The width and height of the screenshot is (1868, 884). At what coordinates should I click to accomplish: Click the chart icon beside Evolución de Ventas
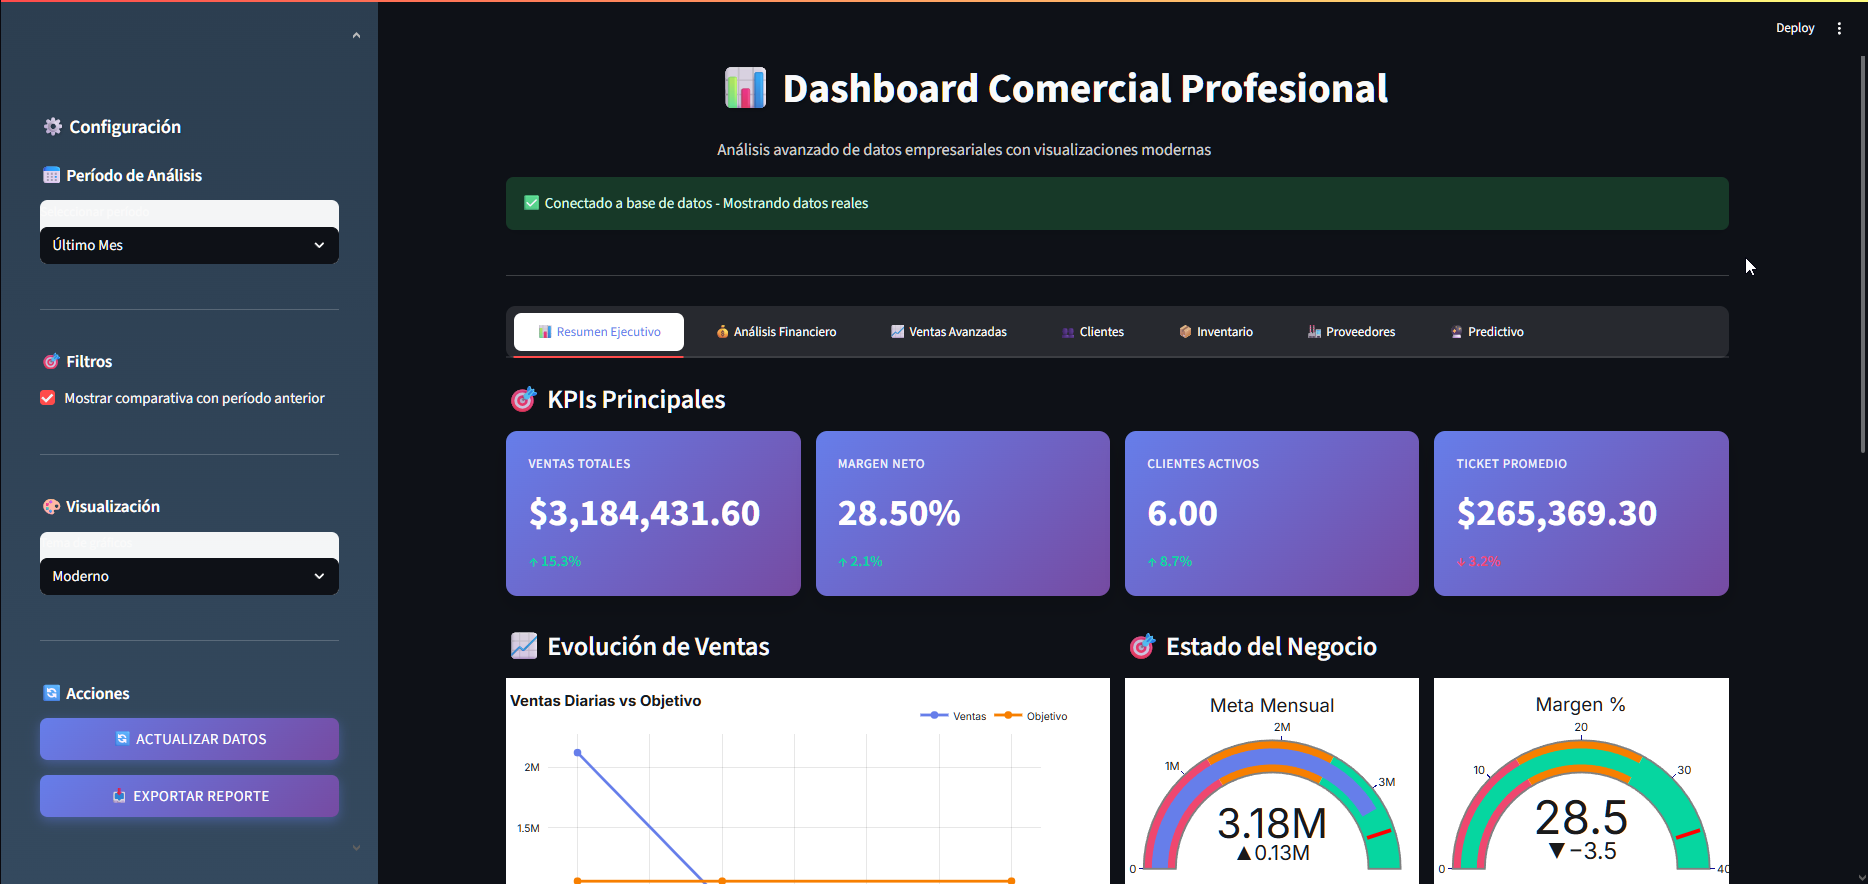(523, 647)
